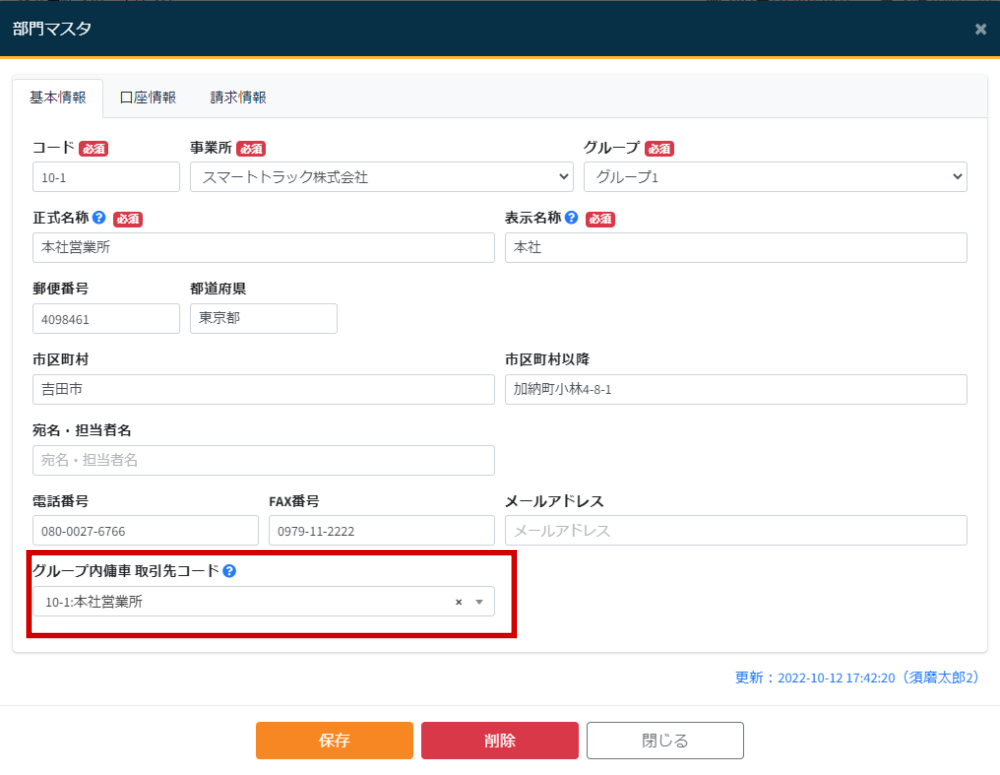Select the 基本情報 tab
The height and width of the screenshot is (775, 1000).
click(x=58, y=97)
